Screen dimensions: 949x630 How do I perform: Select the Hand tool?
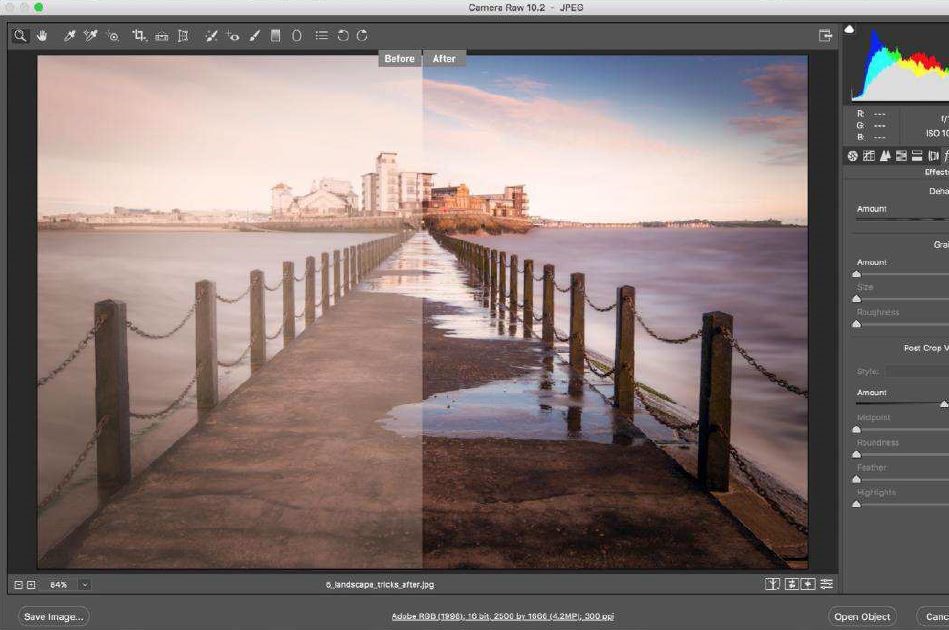pos(42,36)
